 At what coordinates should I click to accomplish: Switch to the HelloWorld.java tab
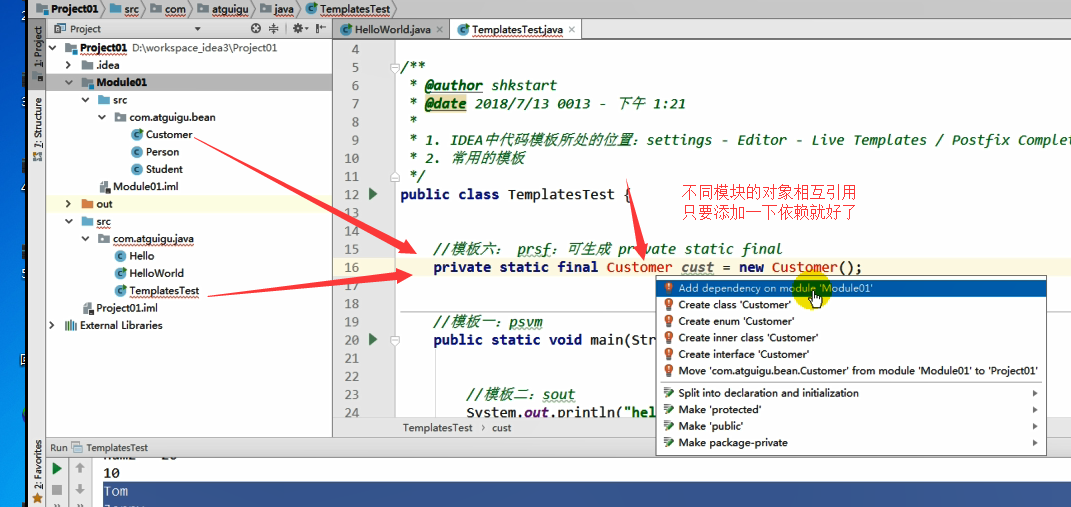392,30
